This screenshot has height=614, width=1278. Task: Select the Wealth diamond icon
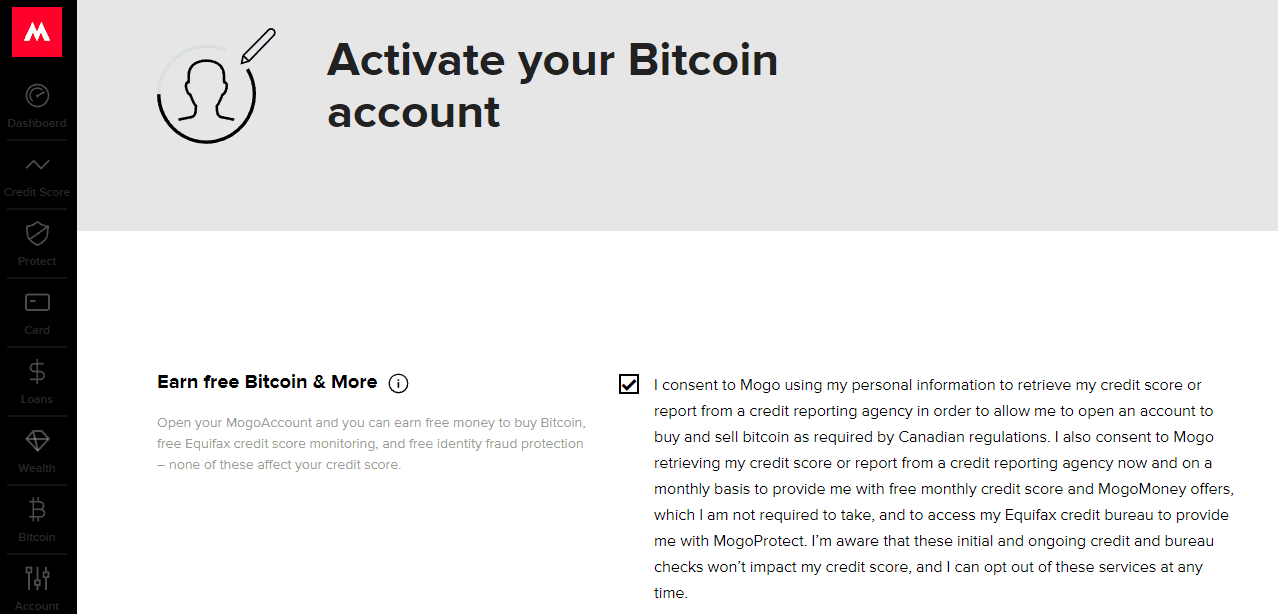(x=37, y=441)
